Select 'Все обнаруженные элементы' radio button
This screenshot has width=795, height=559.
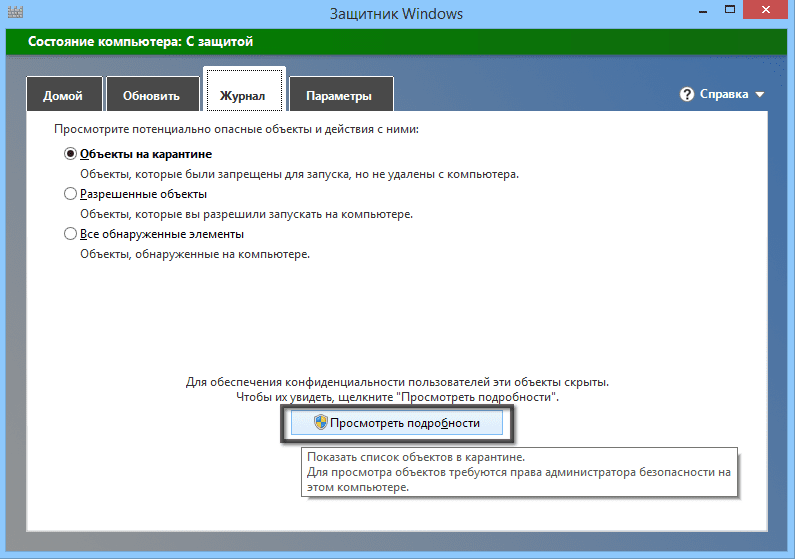coord(70,234)
